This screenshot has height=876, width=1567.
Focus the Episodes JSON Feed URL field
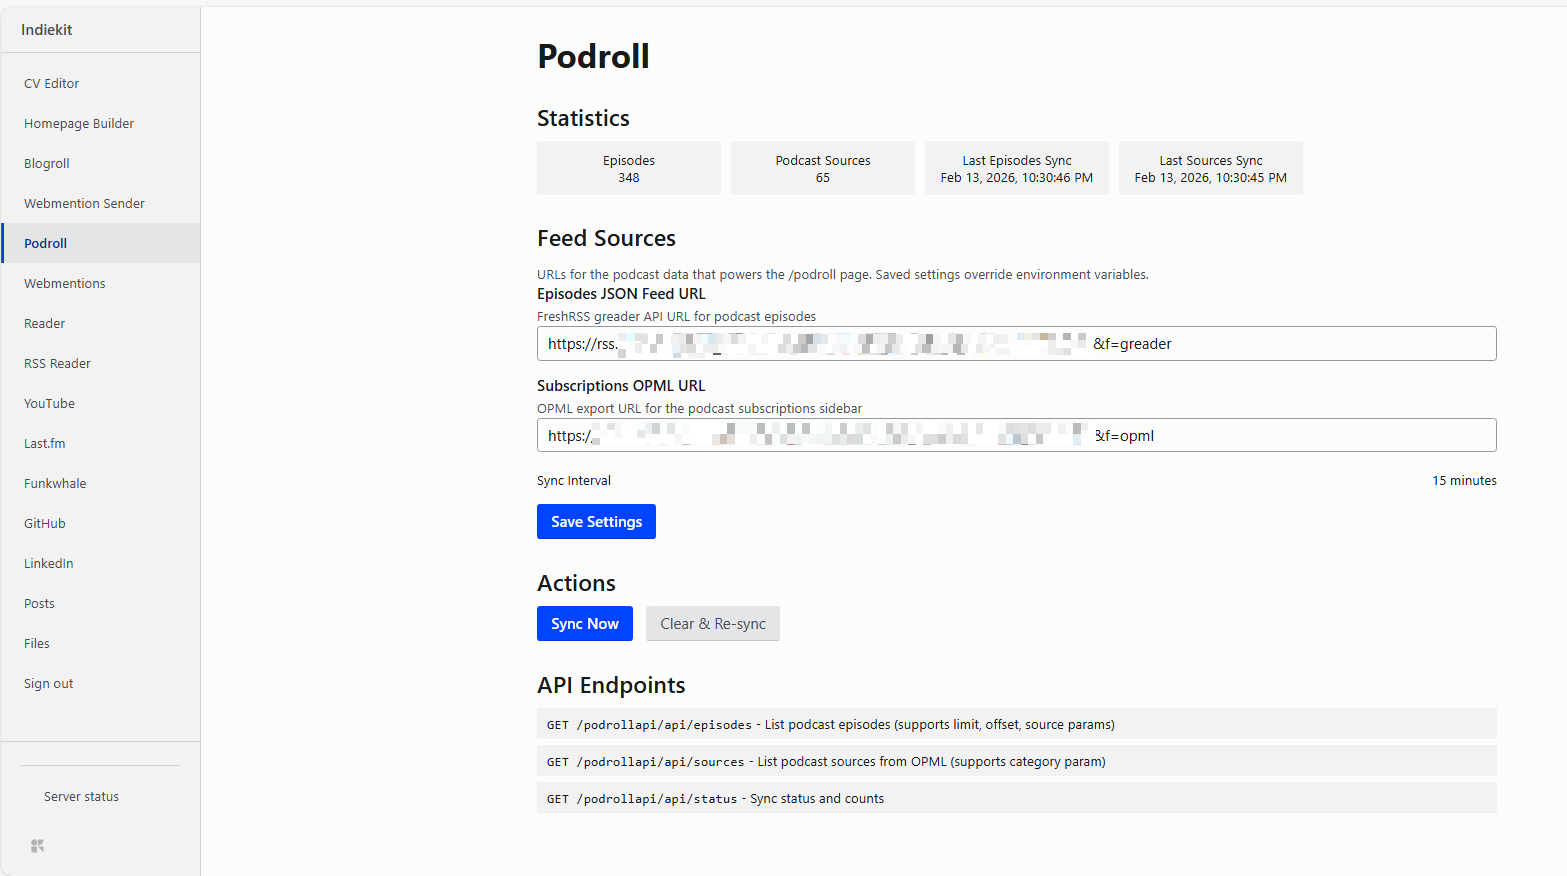1016,344
